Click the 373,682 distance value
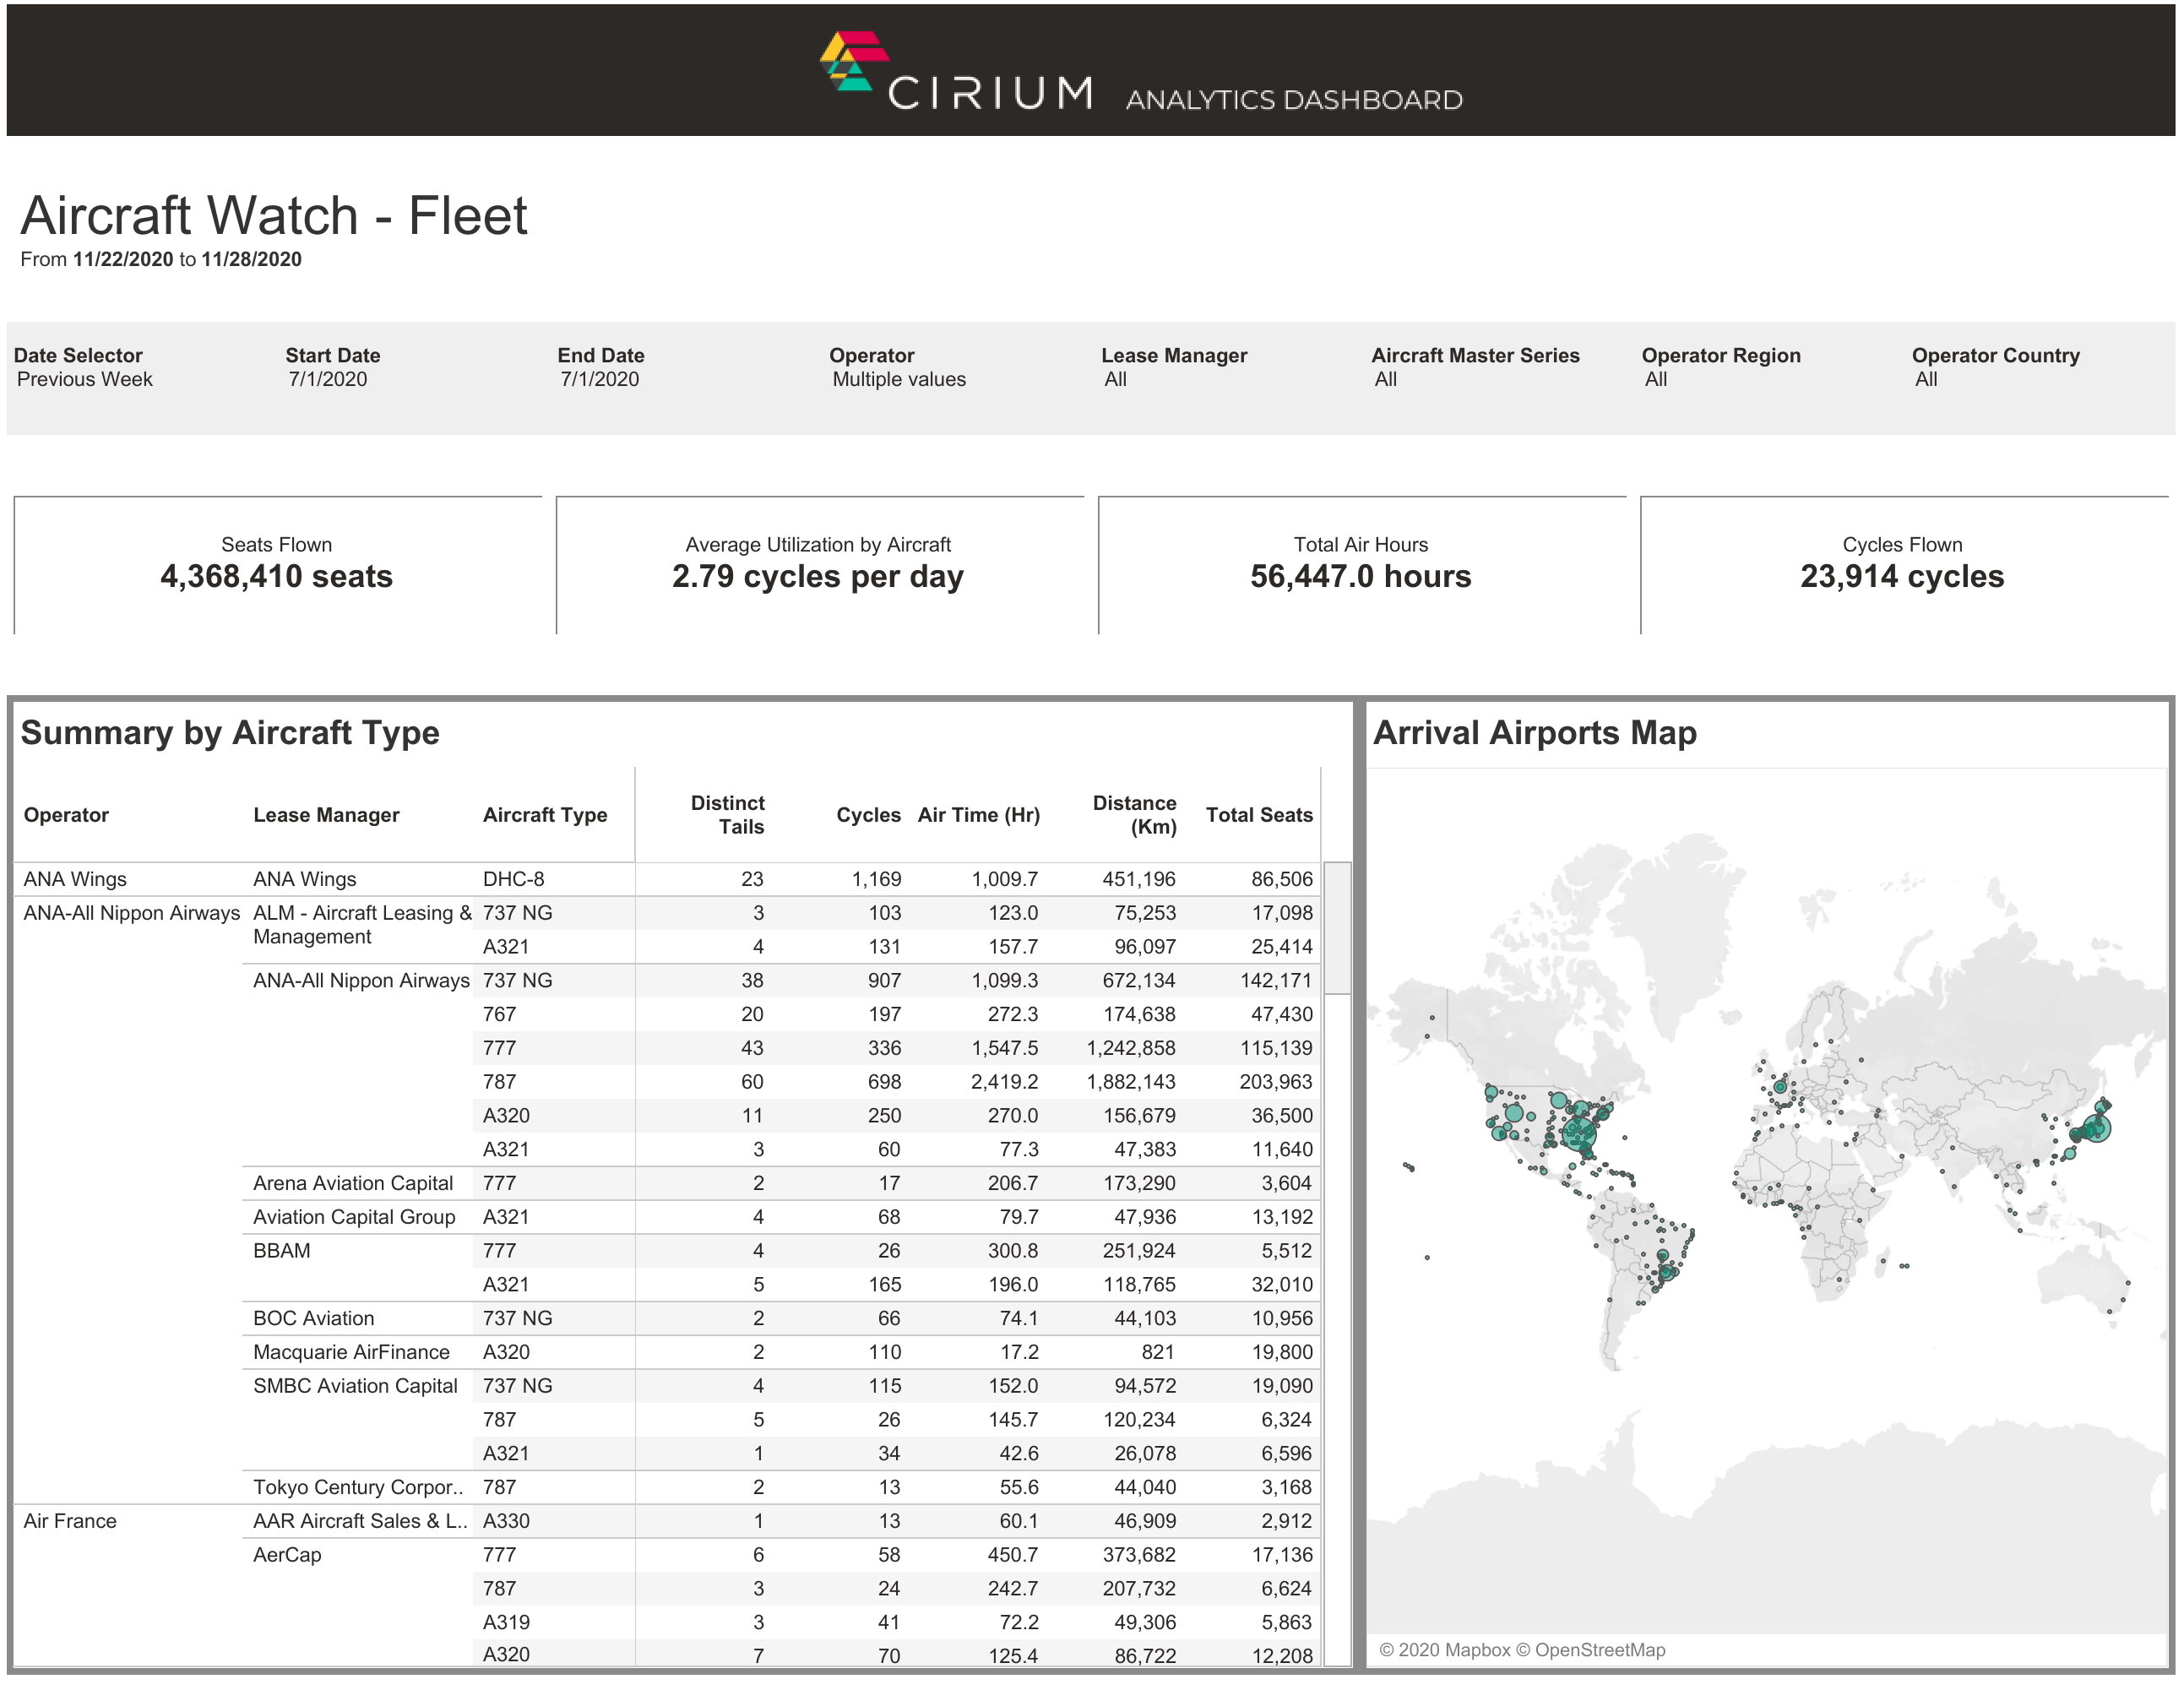The image size is (2184, 1701). [1139, 1555]
